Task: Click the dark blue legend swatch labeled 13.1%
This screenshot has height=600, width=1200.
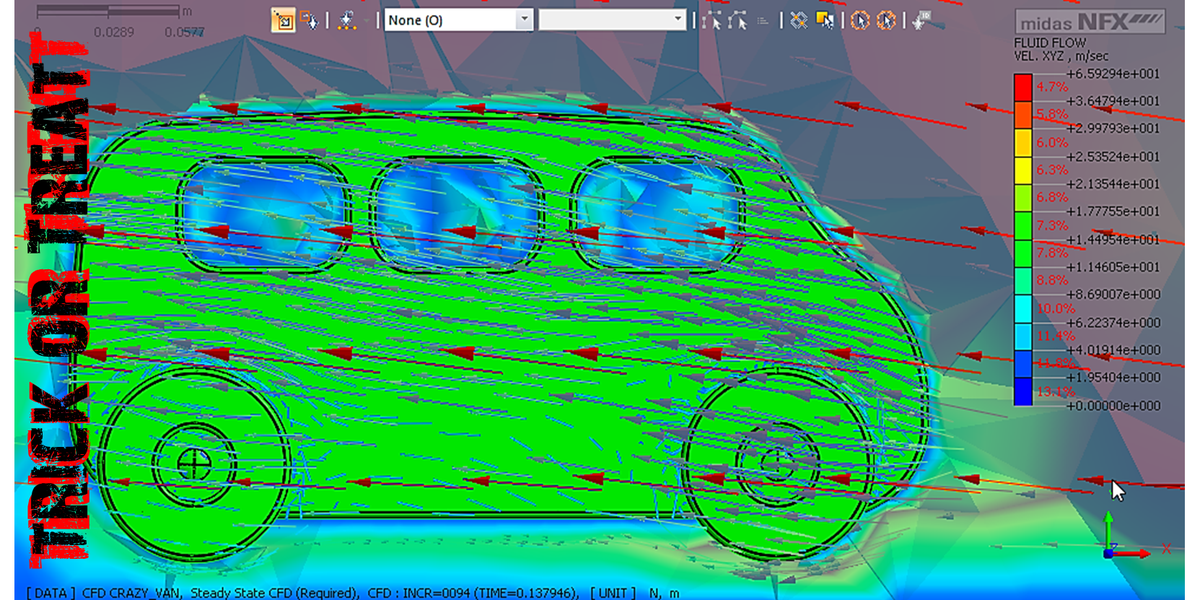Action: click(1023, 391)
